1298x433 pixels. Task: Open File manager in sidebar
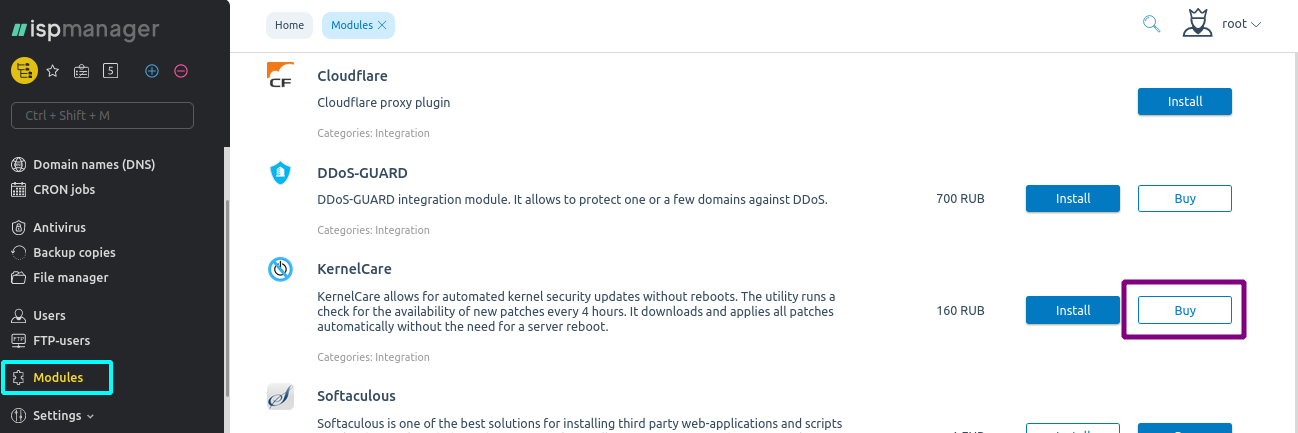[70, 277]
